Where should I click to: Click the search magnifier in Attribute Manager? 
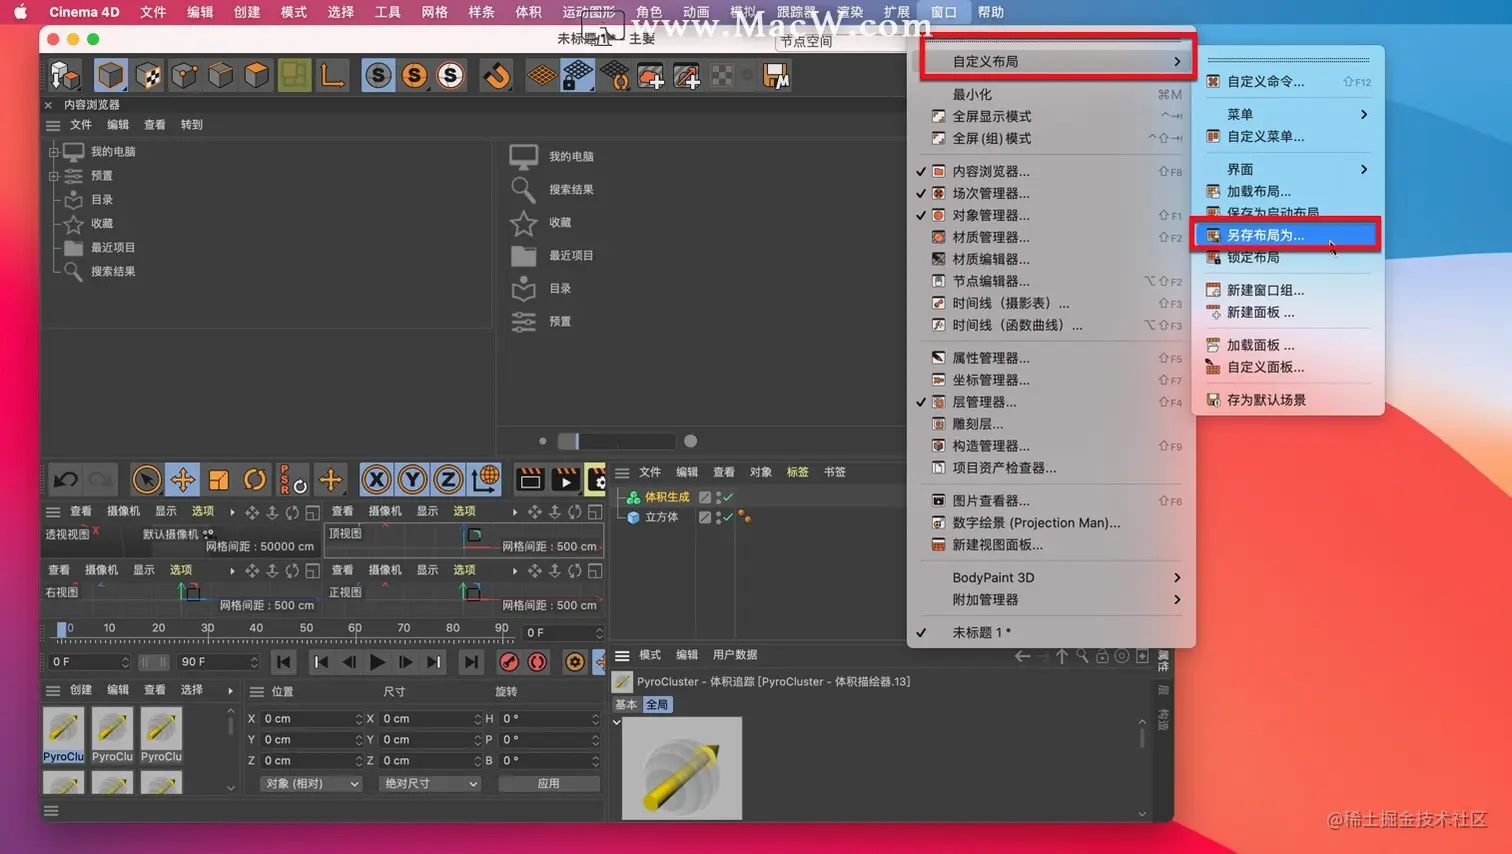click(1082, 656)
